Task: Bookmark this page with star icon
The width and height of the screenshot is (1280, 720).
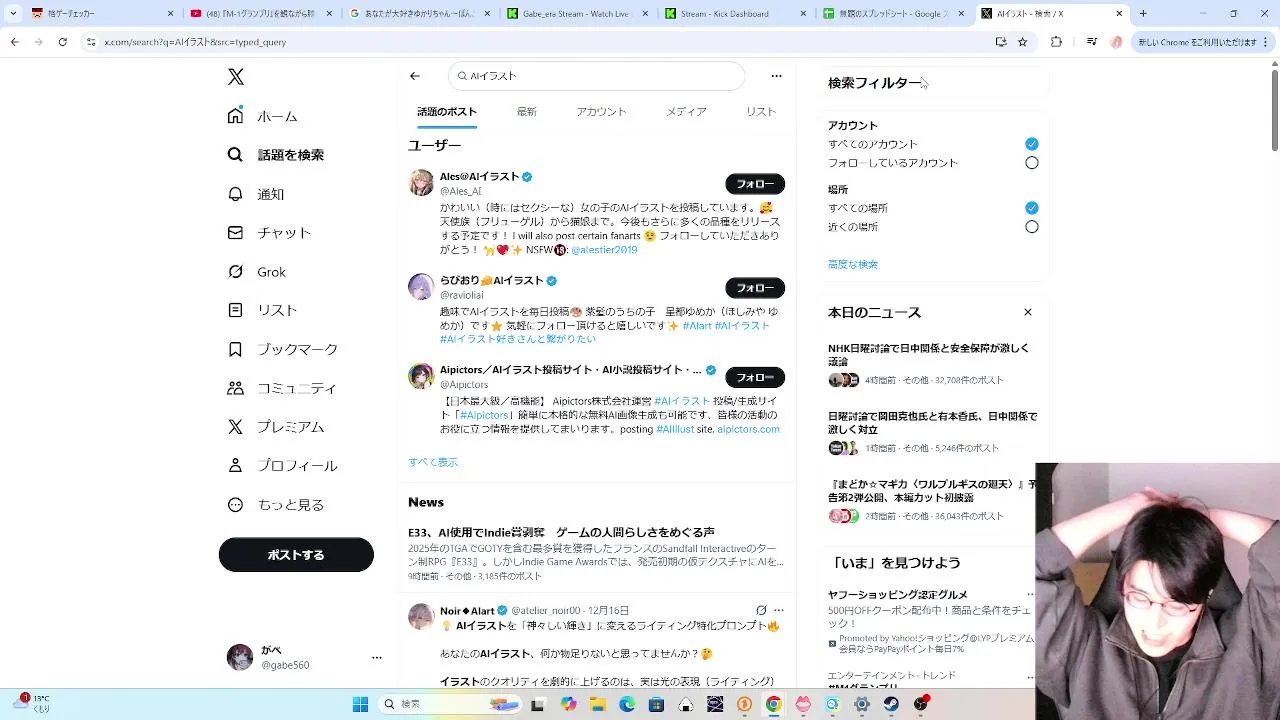Action: (x=1022, y=42)
